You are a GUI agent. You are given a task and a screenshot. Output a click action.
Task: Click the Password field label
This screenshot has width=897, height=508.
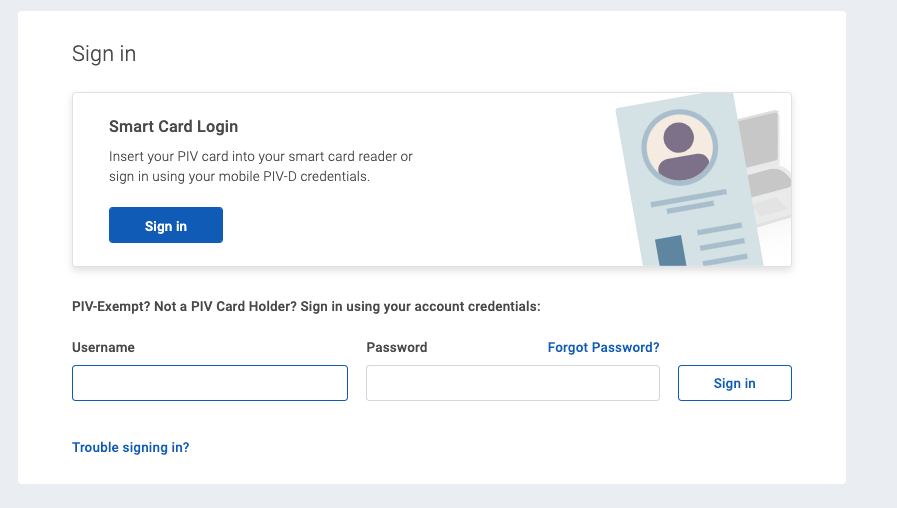[x=396, y=347]
